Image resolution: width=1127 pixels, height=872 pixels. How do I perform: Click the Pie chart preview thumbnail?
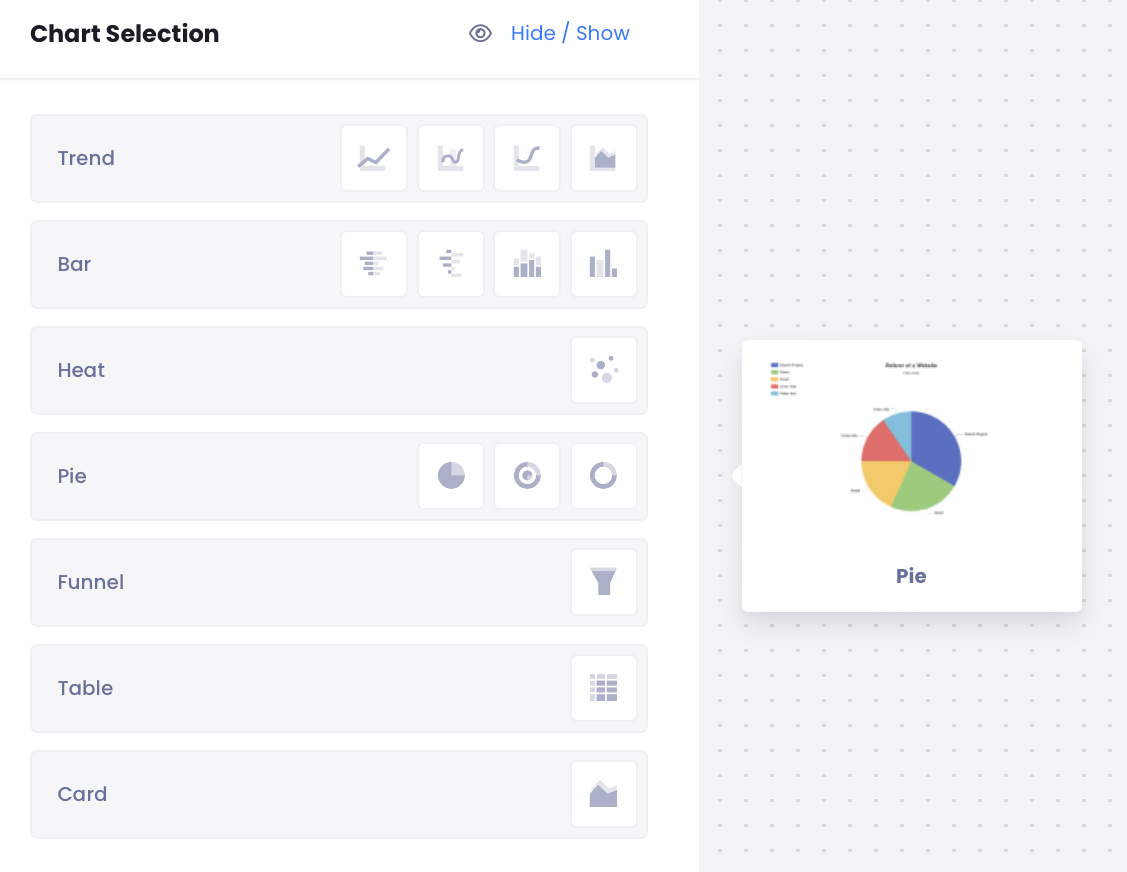point(911,460)
